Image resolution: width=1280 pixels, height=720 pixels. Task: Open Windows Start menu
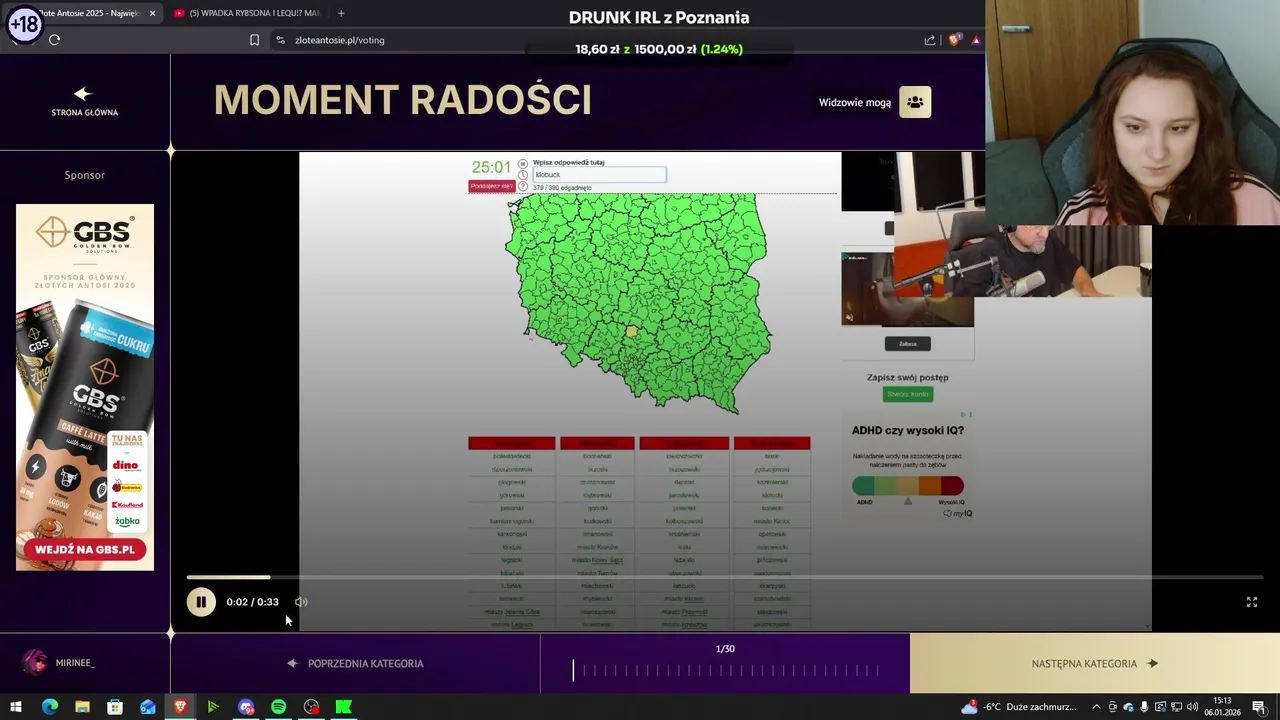click(x=16, y=707)
